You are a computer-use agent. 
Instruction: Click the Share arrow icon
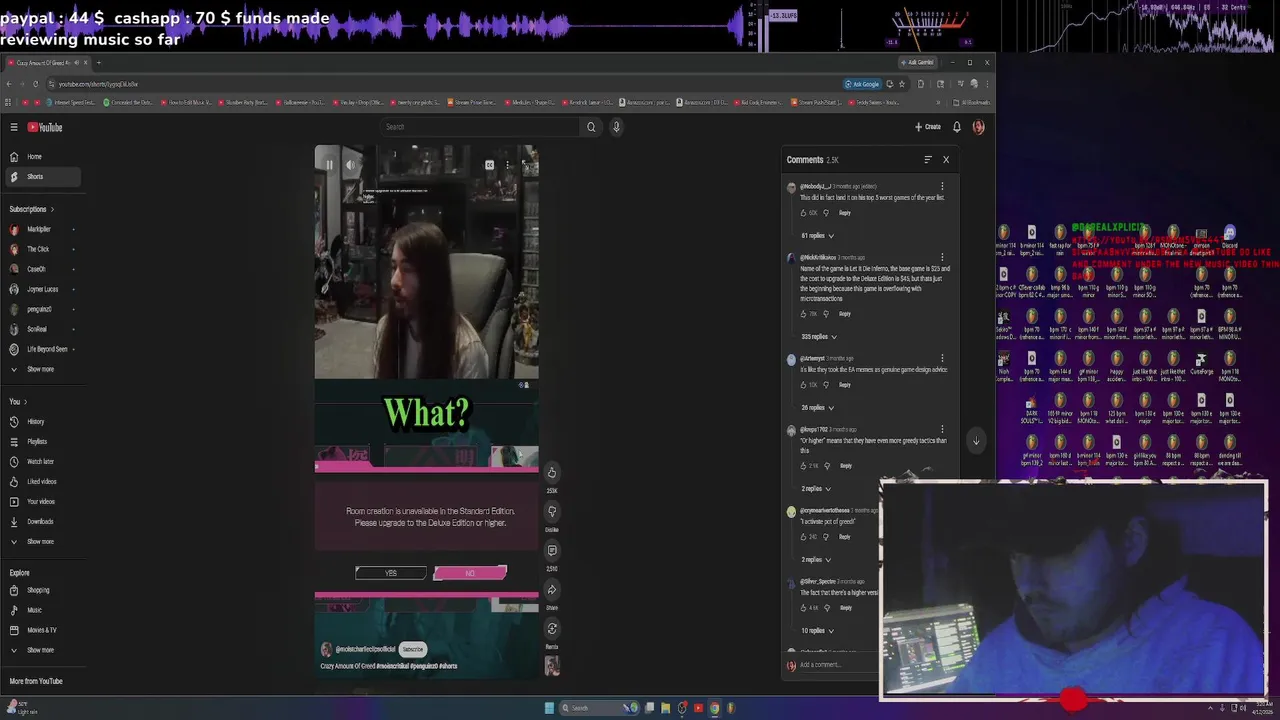point(551,589)
